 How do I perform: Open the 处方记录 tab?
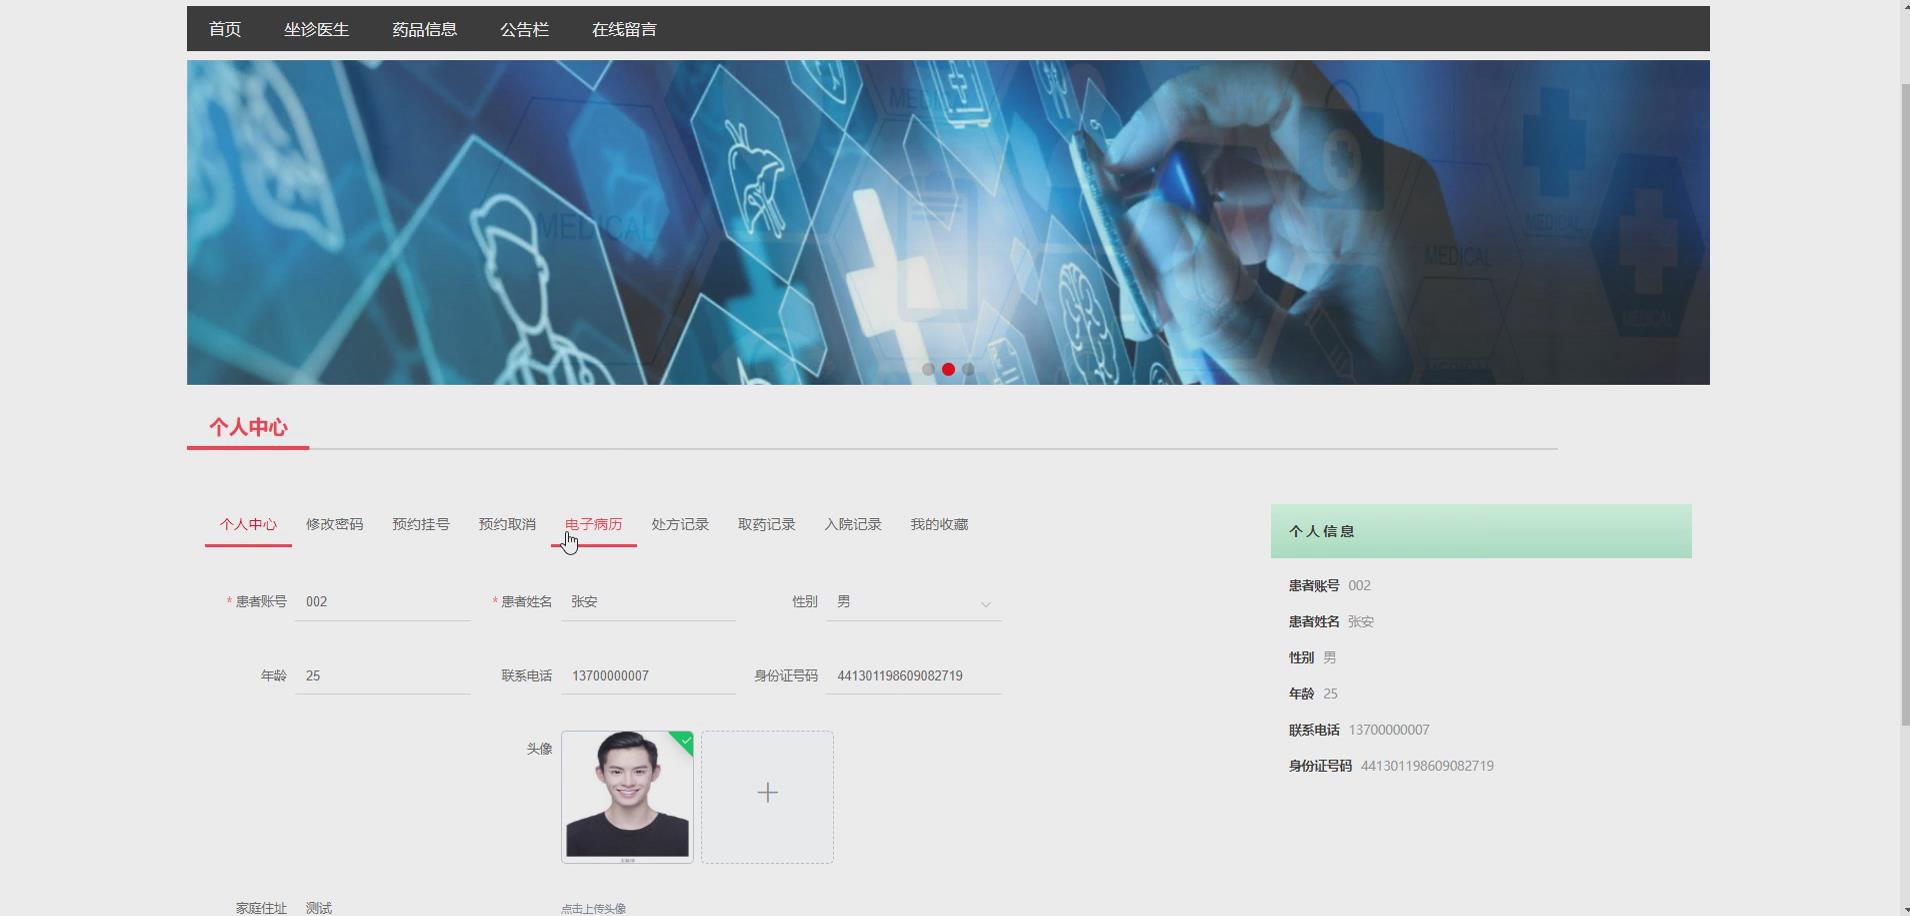coord(679,524)
